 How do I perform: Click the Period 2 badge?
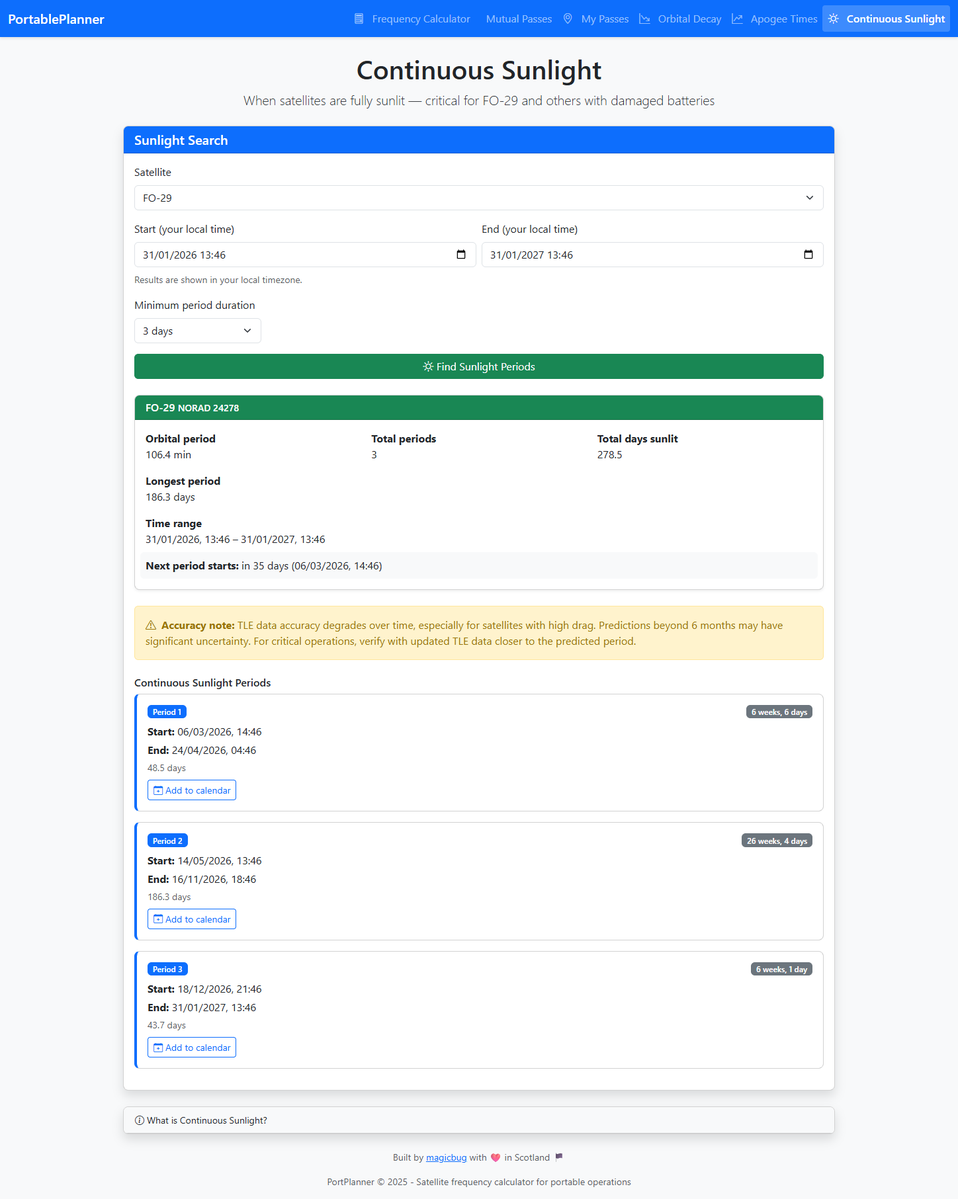167,840
